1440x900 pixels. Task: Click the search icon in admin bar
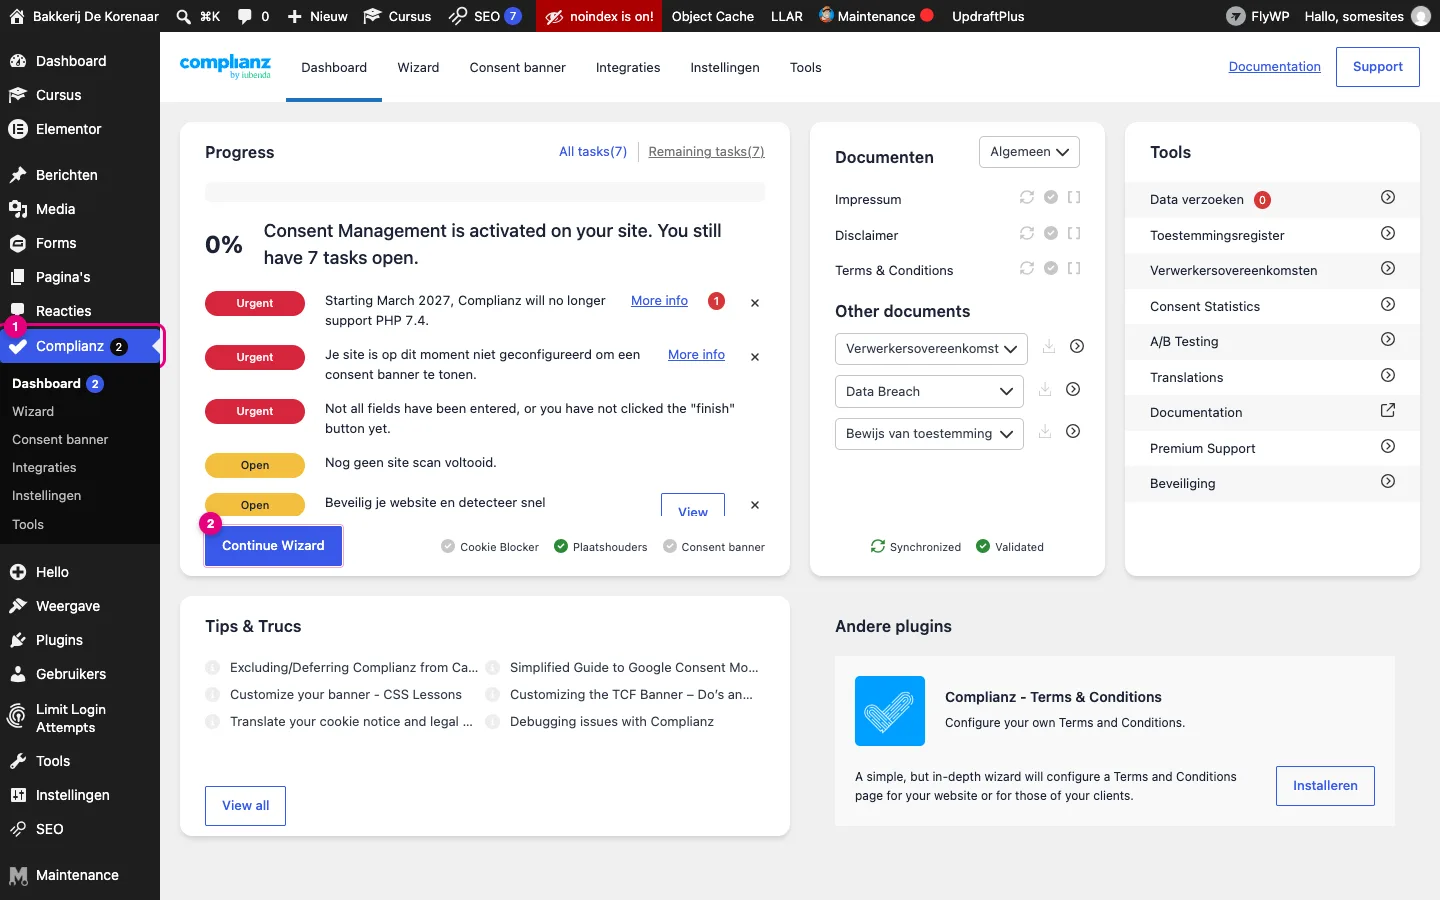(x=183, y=16)
